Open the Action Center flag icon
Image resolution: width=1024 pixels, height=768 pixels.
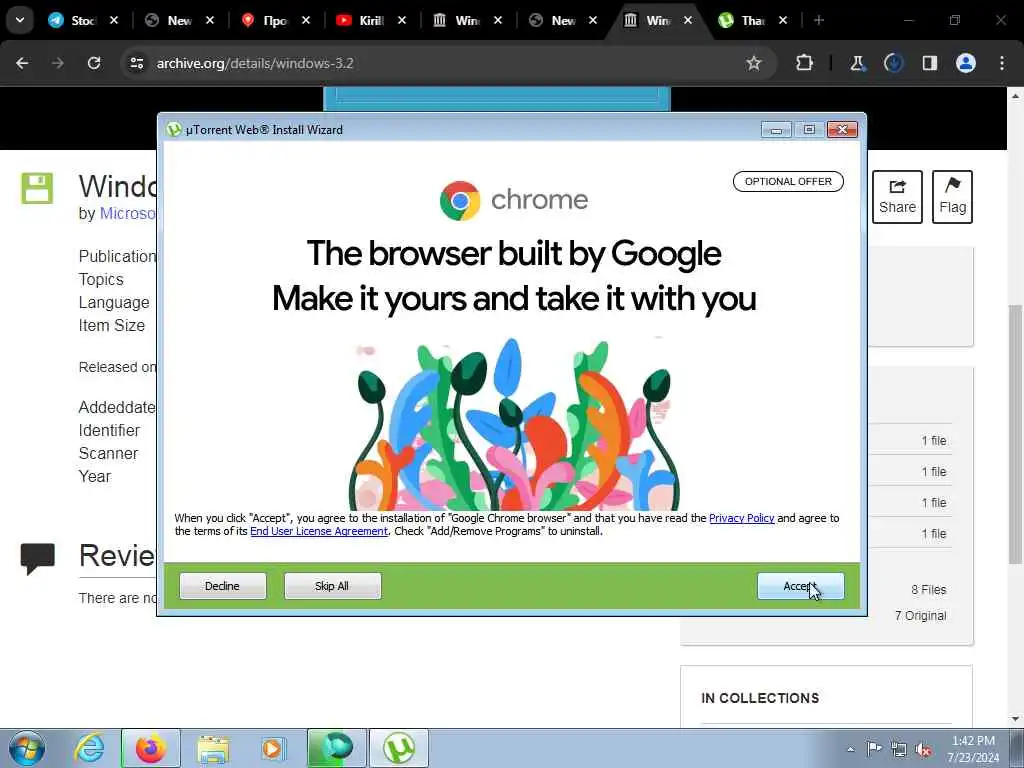click(874, 748)
